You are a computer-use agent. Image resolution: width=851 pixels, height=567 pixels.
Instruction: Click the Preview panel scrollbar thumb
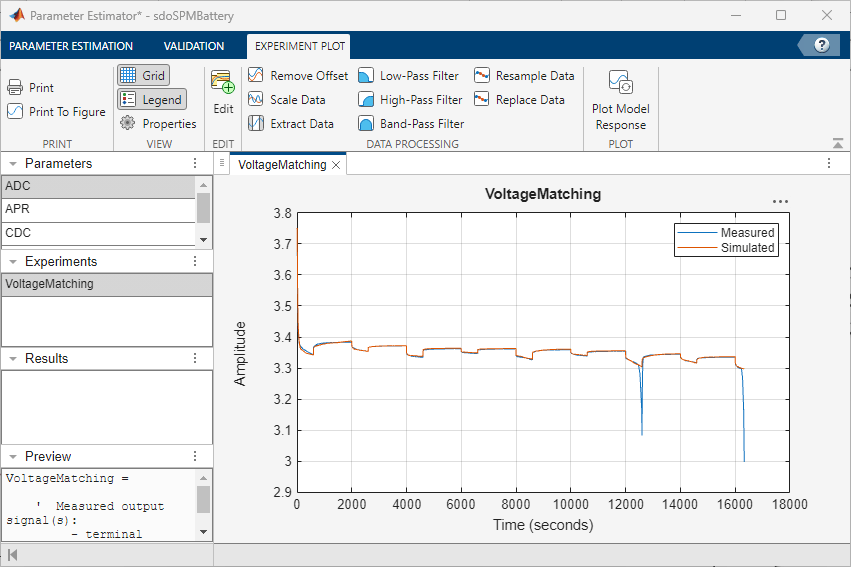204,500
